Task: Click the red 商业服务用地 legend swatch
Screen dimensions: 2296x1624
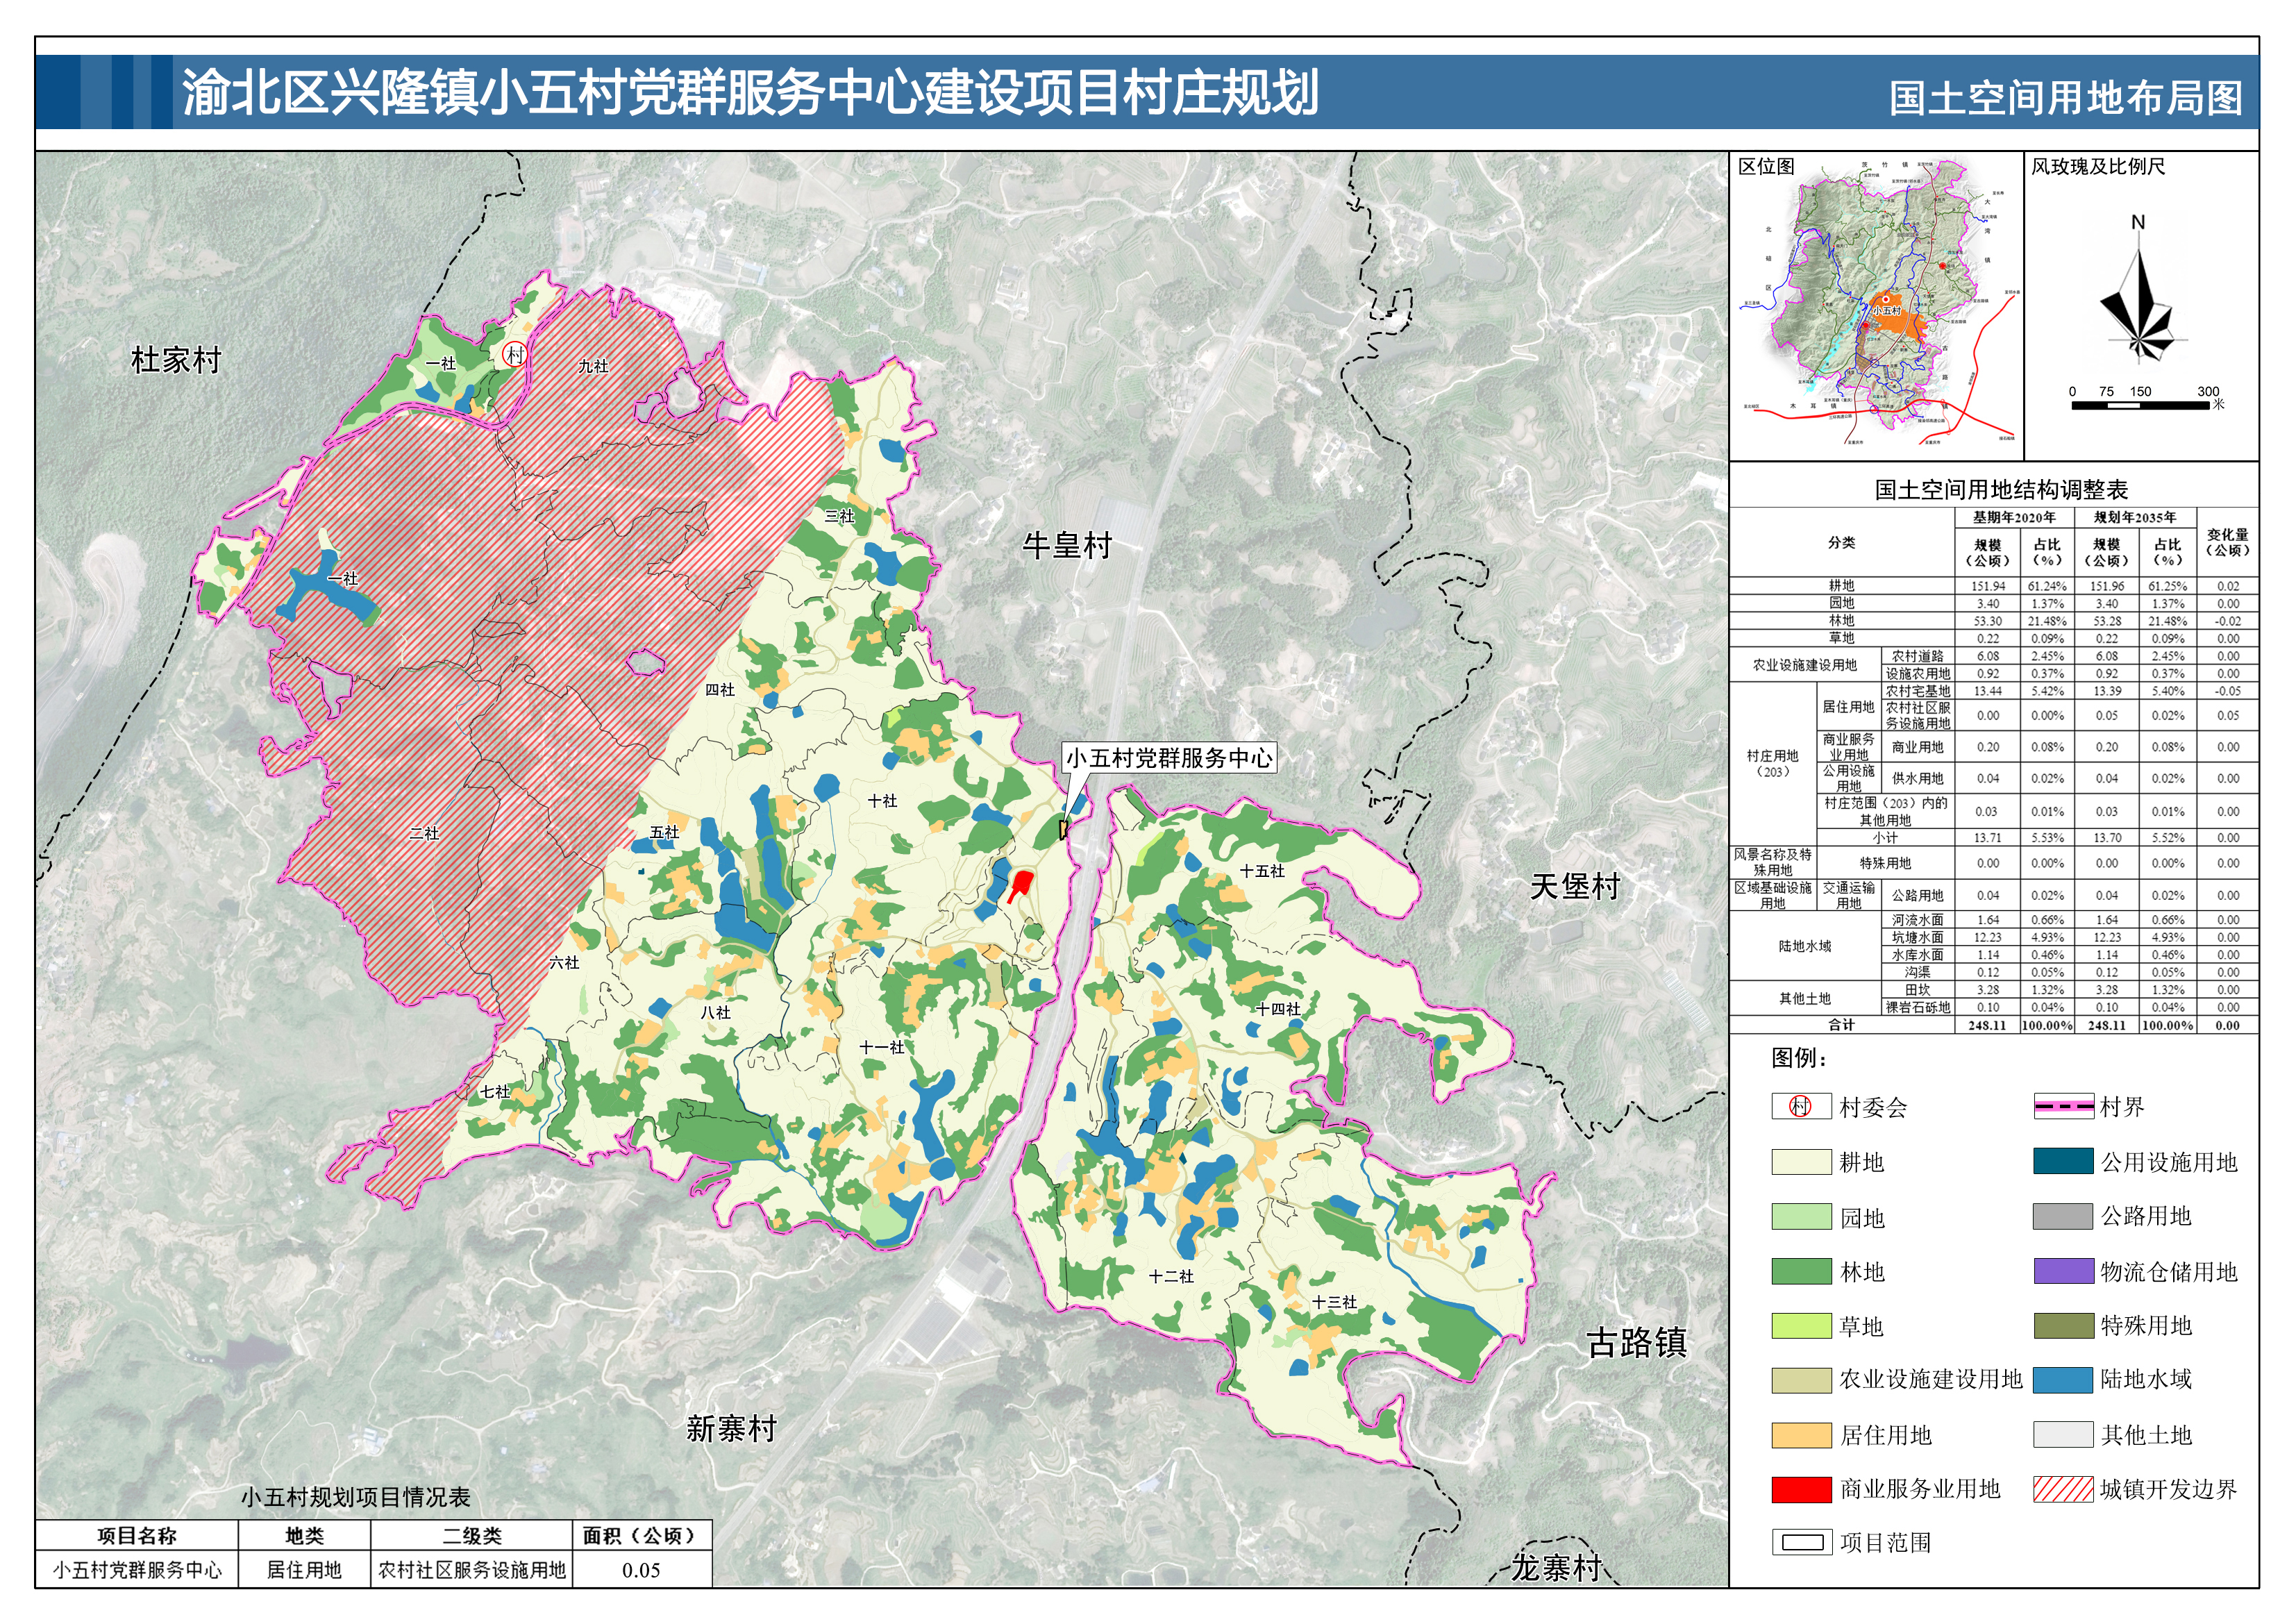Action: [1800, 1489]
